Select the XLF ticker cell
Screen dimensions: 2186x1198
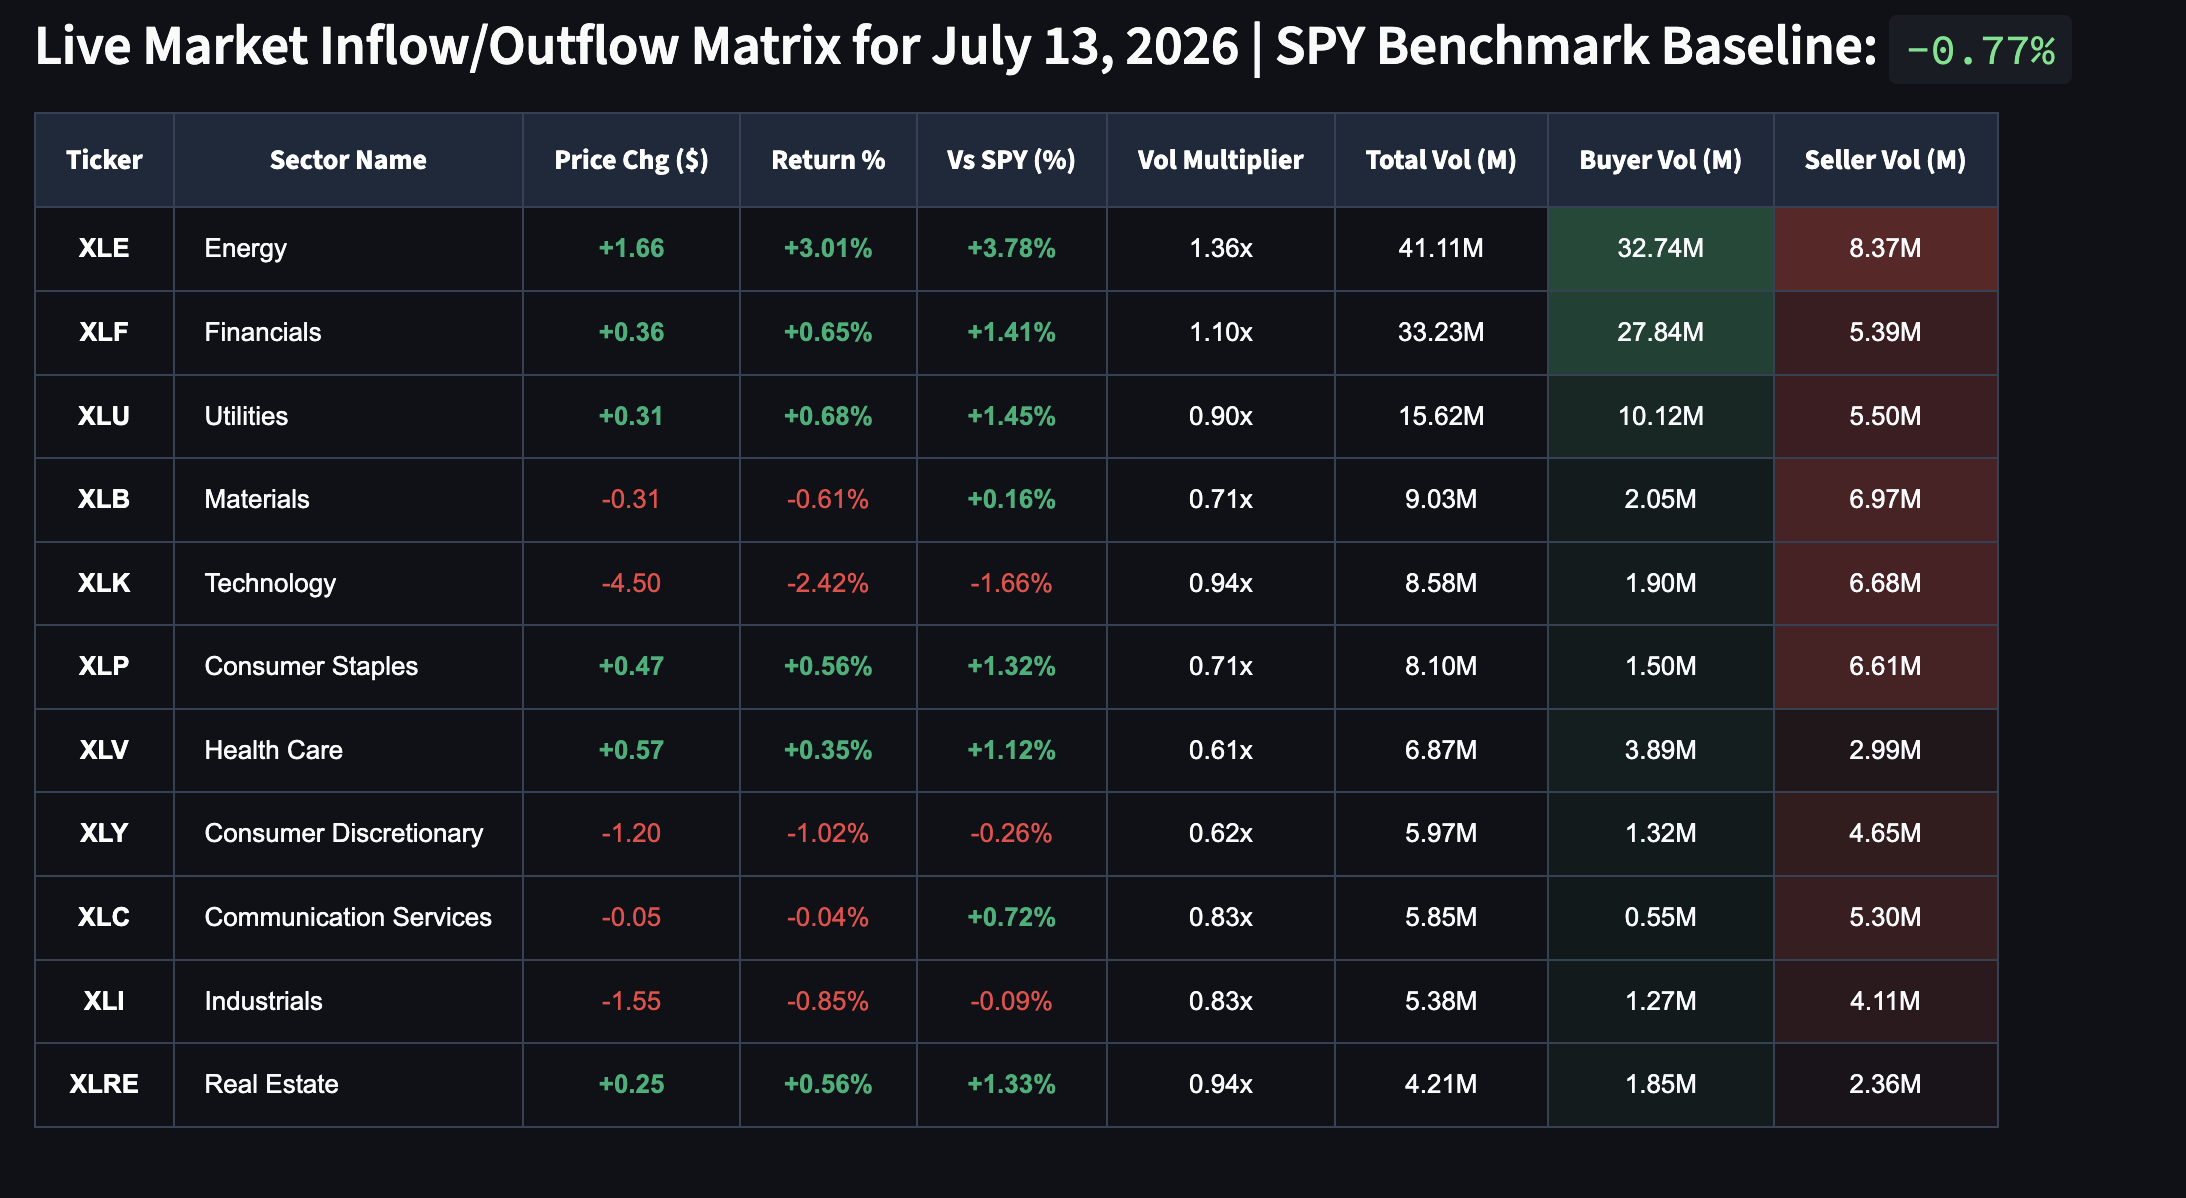(x=104, y=332)
